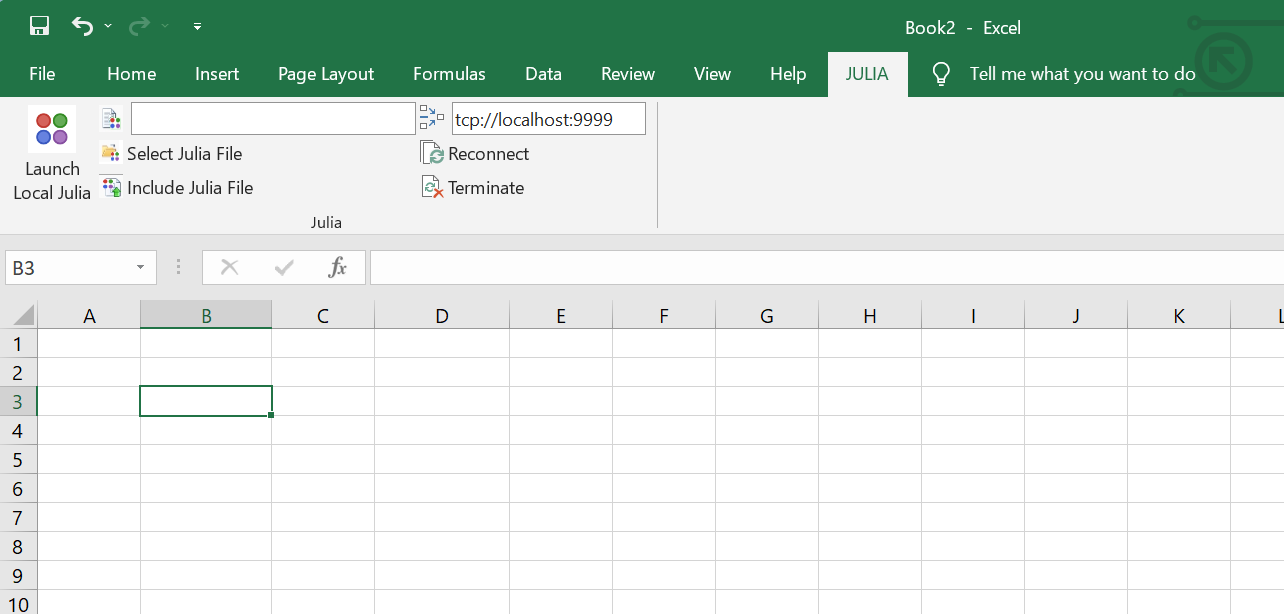
Task: Click the Enter checkmark in the formula bar
Action: [x=284, y=267]
